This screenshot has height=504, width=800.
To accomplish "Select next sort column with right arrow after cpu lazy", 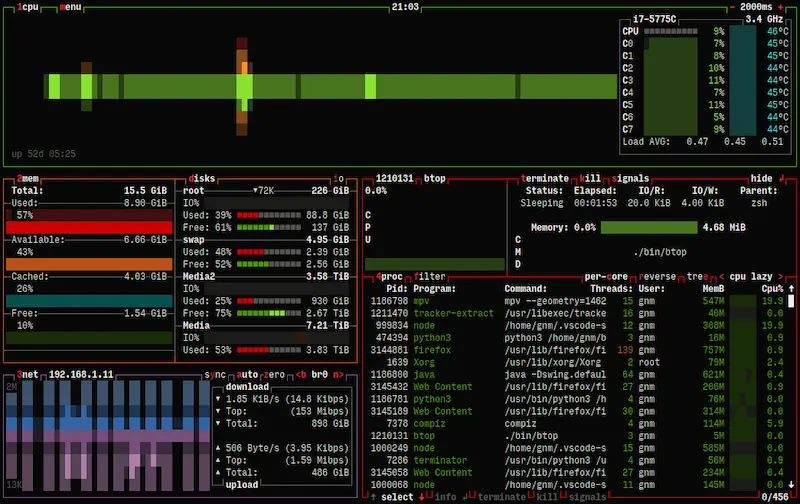I will point(781,276).
